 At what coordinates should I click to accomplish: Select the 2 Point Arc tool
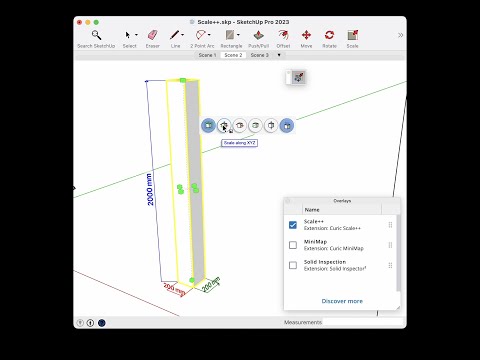click(201, 35)
